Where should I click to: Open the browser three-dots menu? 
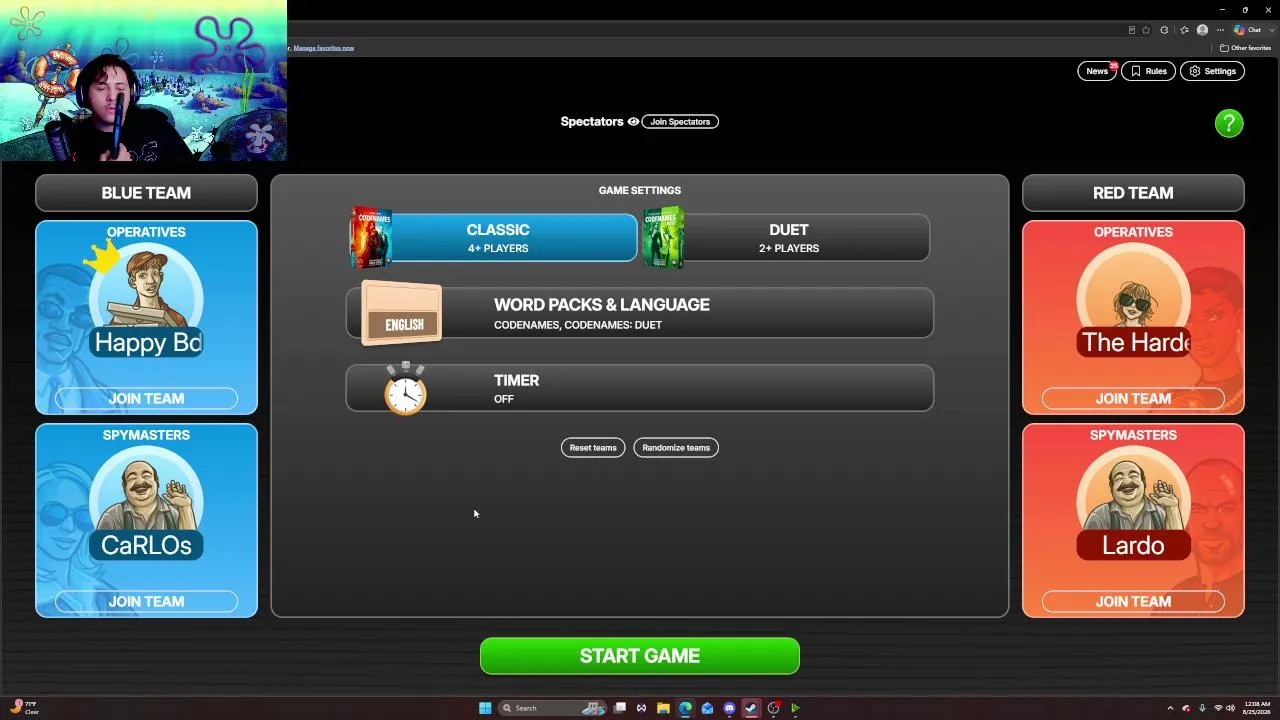[1220, 30]
